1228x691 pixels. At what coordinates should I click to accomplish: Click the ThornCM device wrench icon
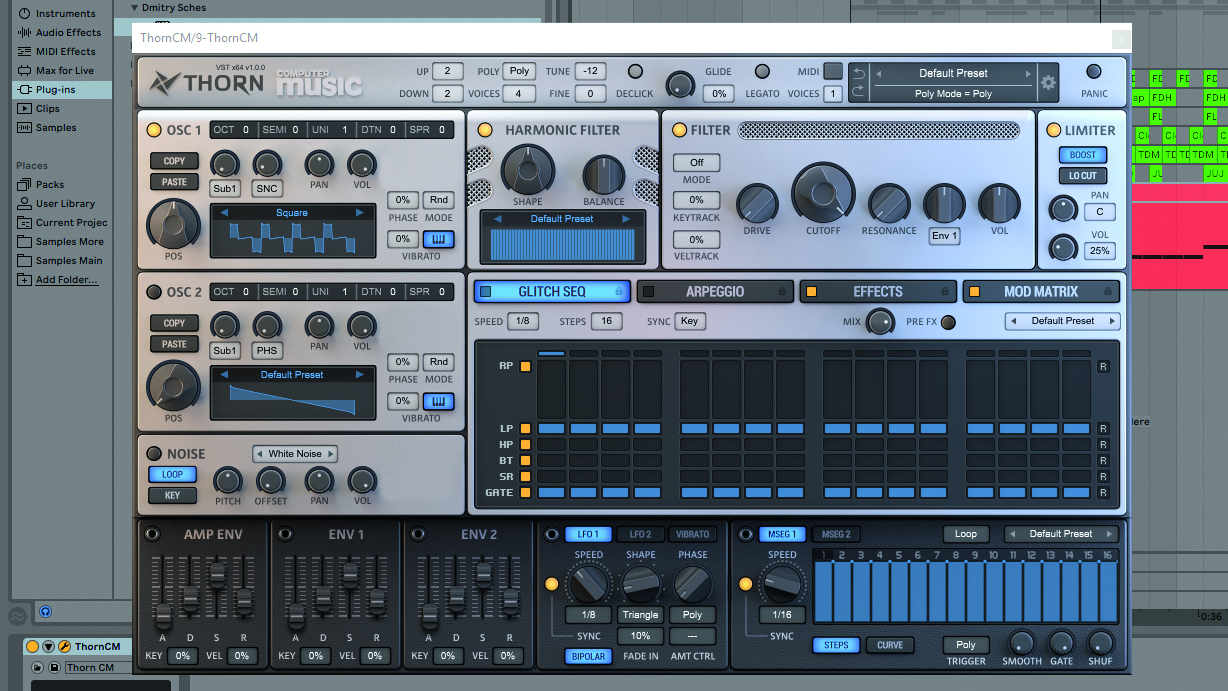point(64,647)
